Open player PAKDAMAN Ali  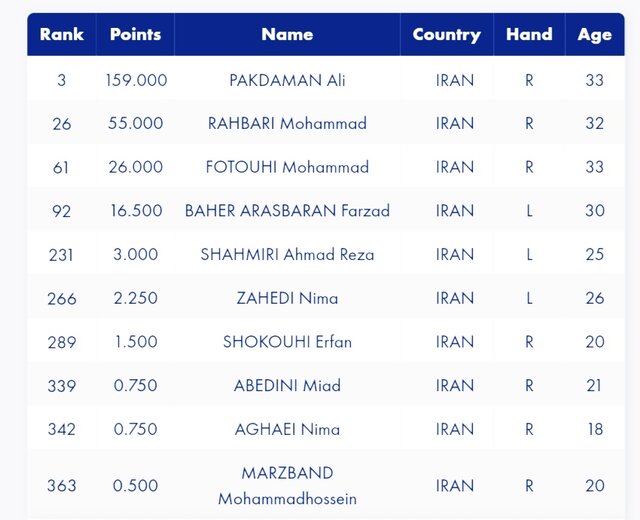coord(287,80)
